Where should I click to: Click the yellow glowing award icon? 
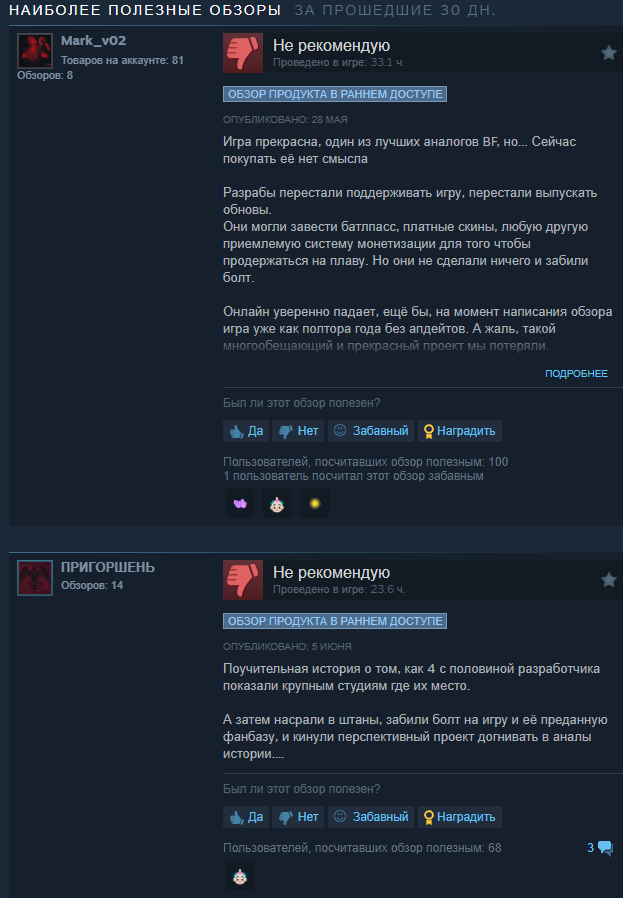314,503
